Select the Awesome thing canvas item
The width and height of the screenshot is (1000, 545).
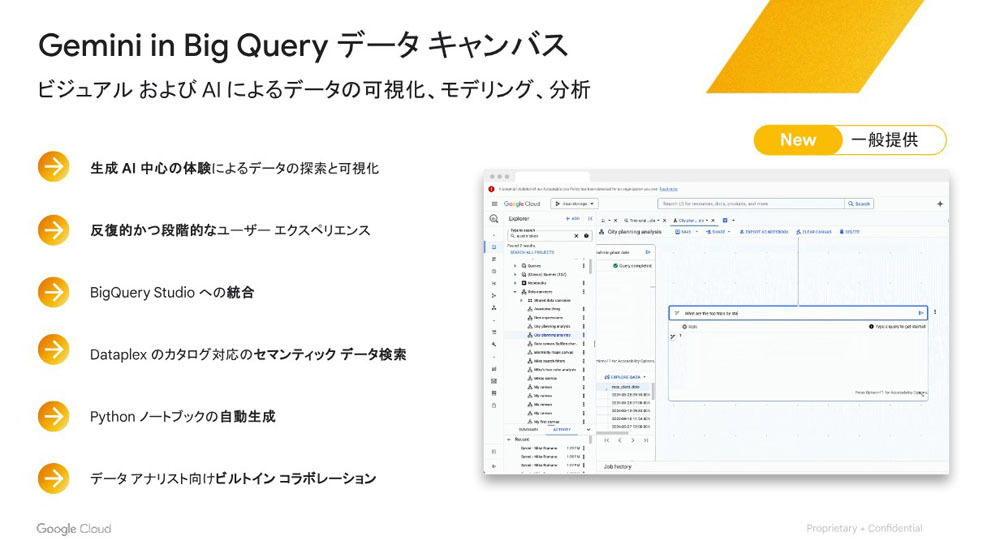tap(544, 309)
